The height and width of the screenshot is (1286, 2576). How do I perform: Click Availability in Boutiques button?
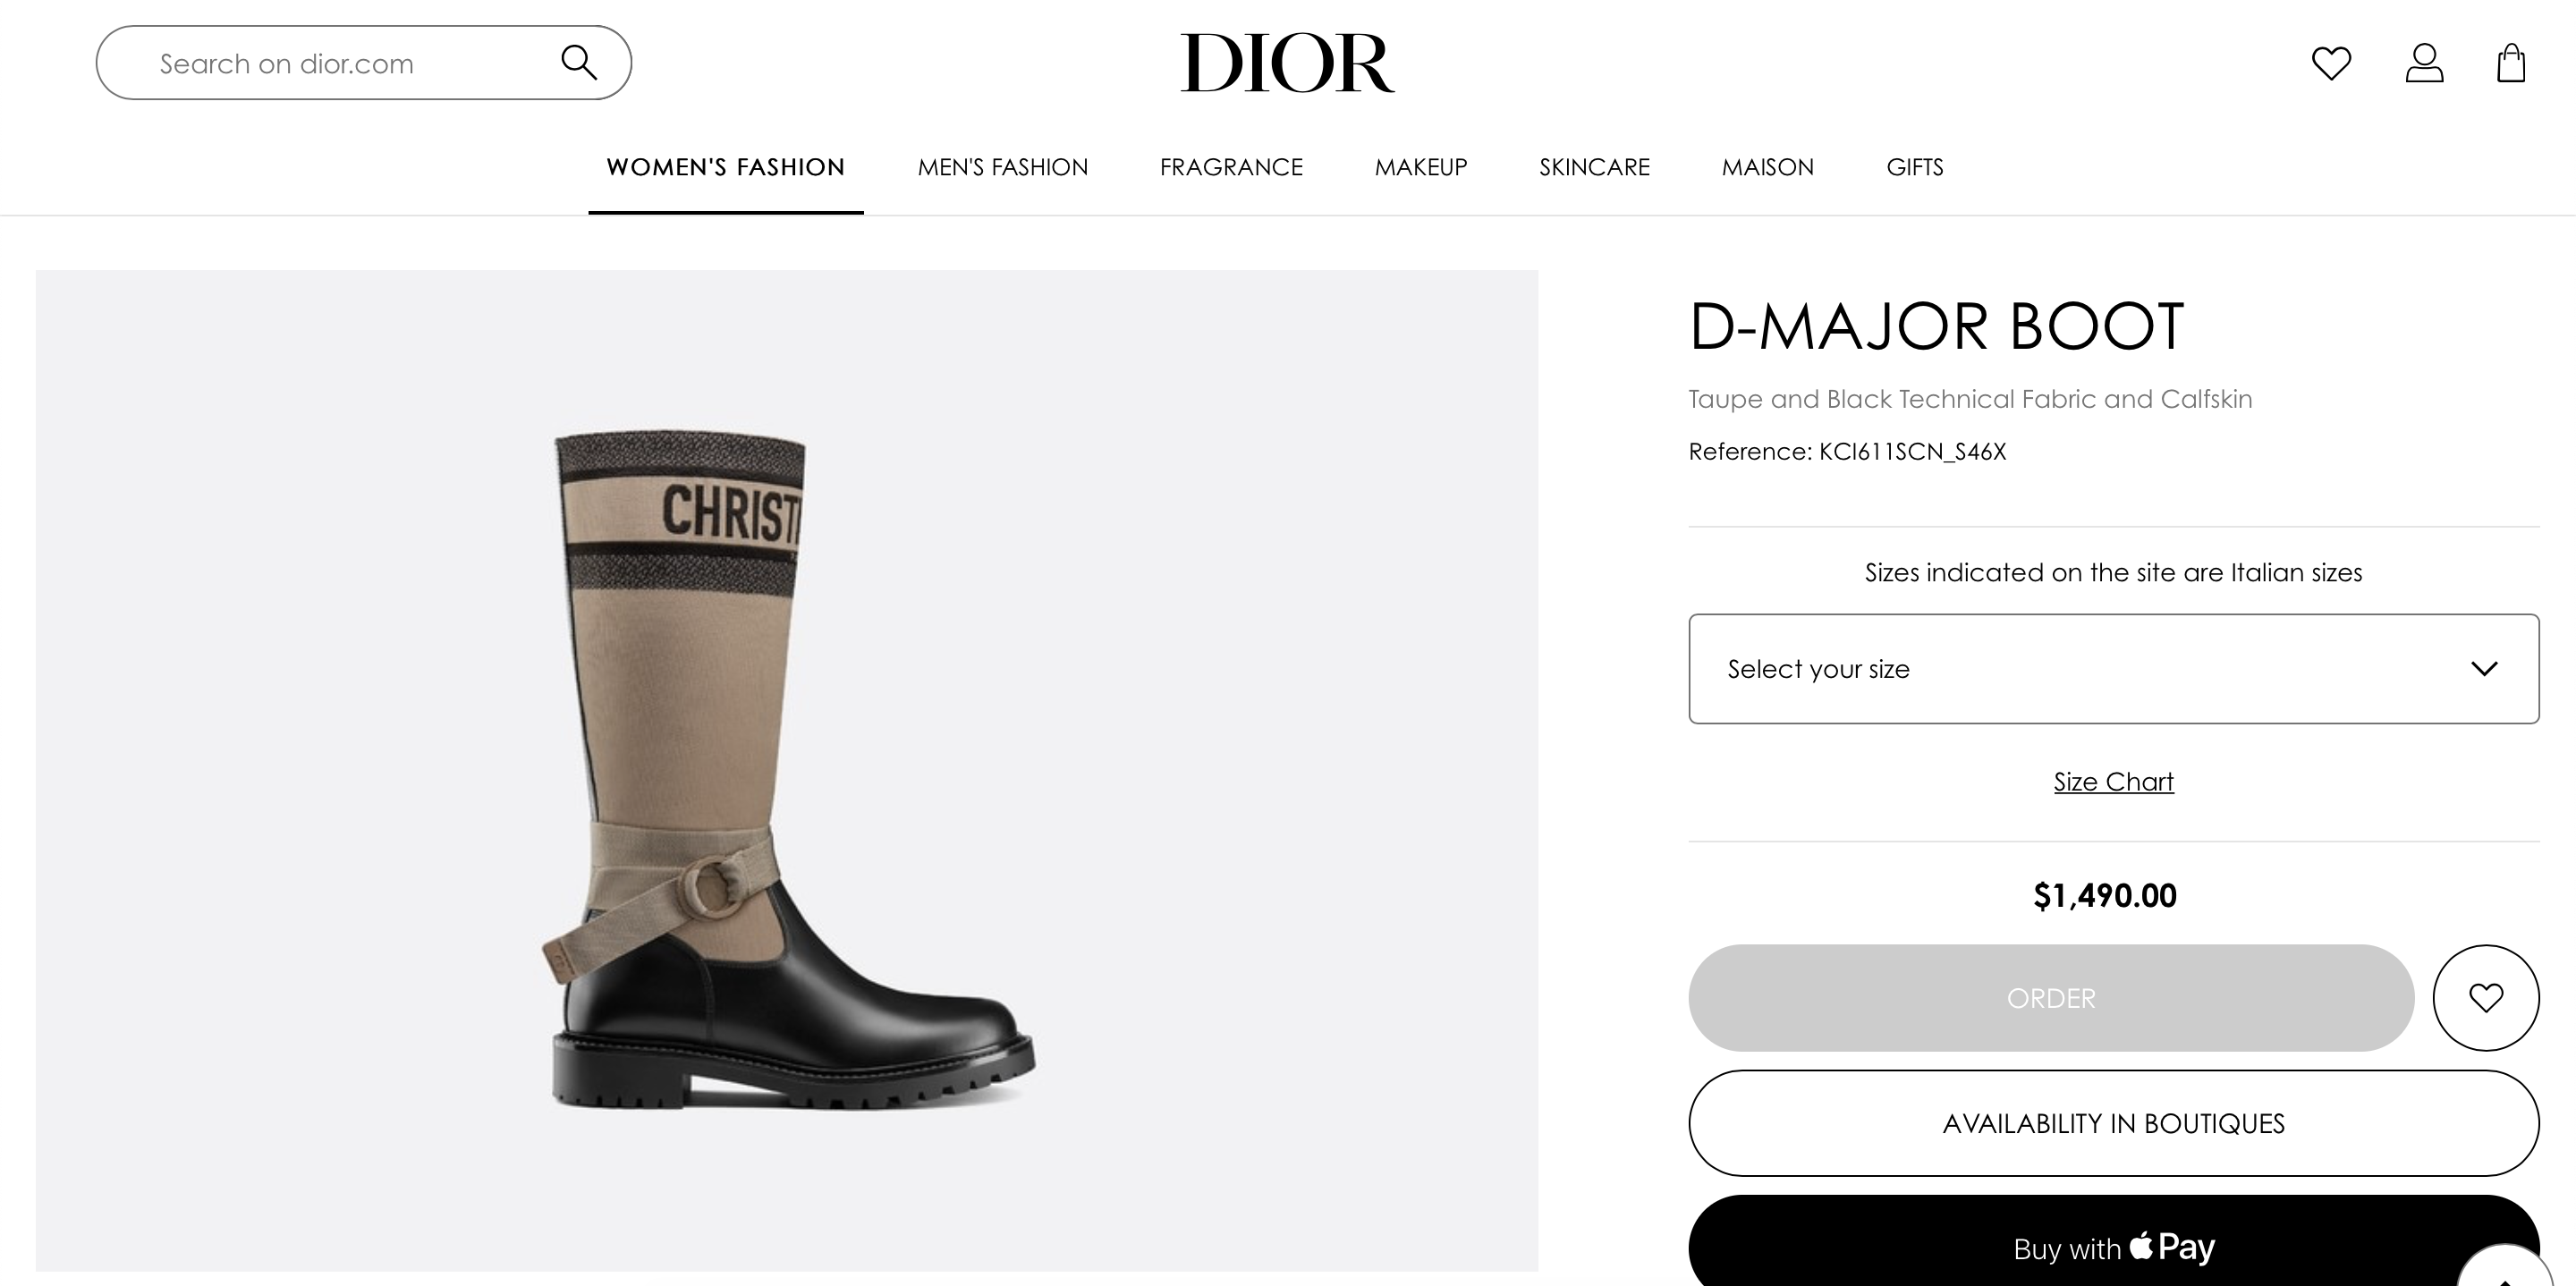2114,1123
